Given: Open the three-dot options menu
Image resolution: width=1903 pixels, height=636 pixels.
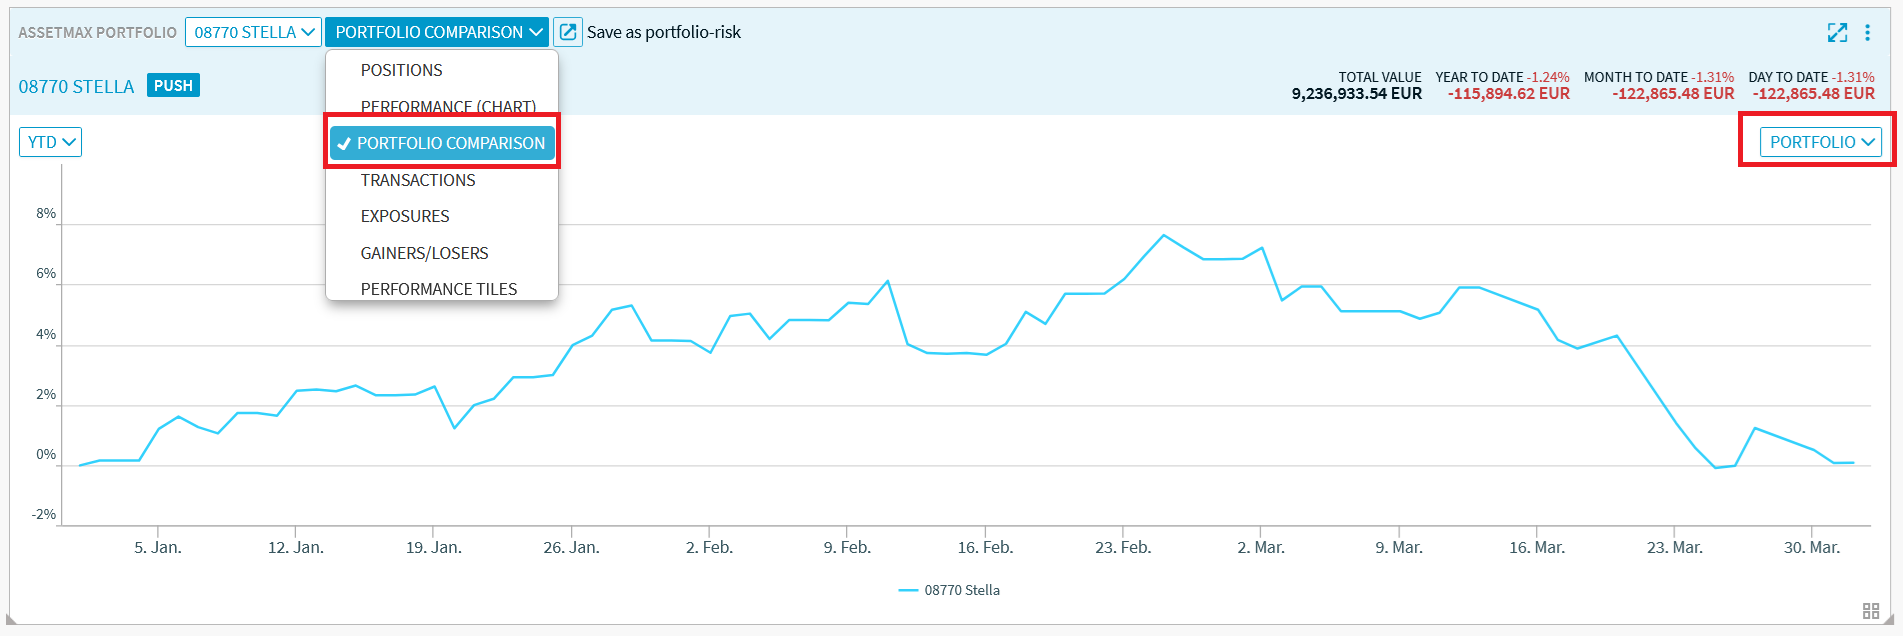Looking at the screenshot, I should click(1867, 32).
